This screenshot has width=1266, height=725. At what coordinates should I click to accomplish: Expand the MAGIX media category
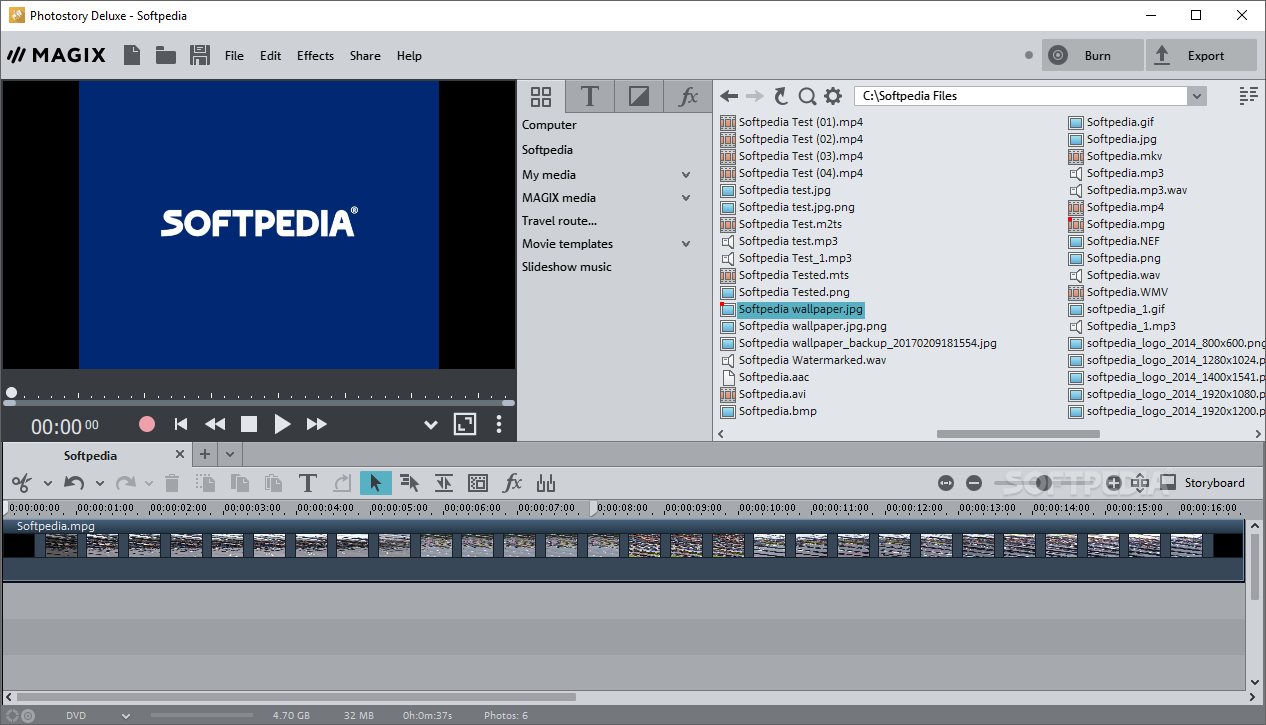click(x=686, y=198)
